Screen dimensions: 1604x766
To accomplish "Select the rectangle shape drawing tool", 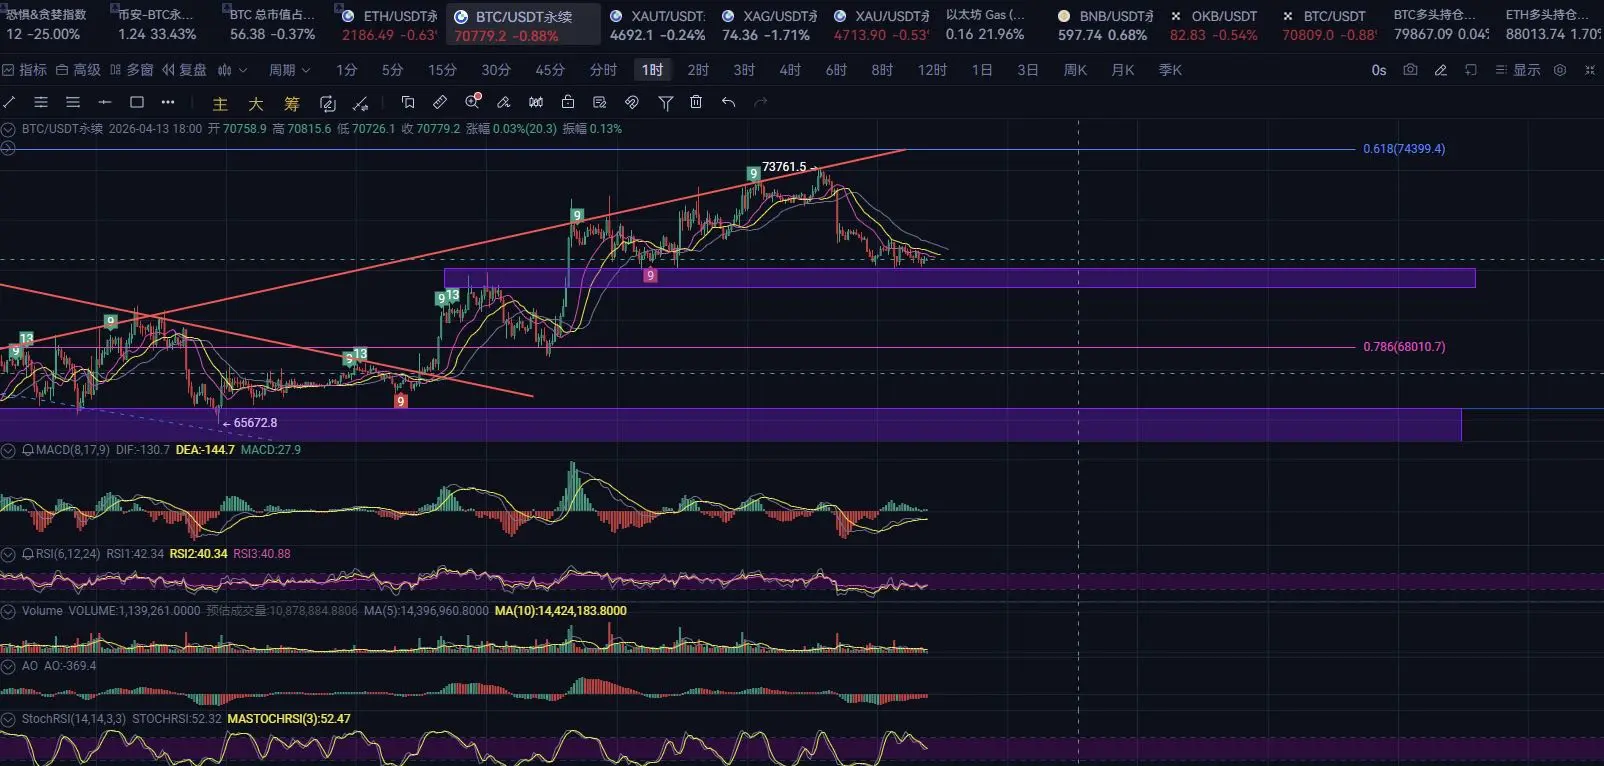I will tap(137, 102).
